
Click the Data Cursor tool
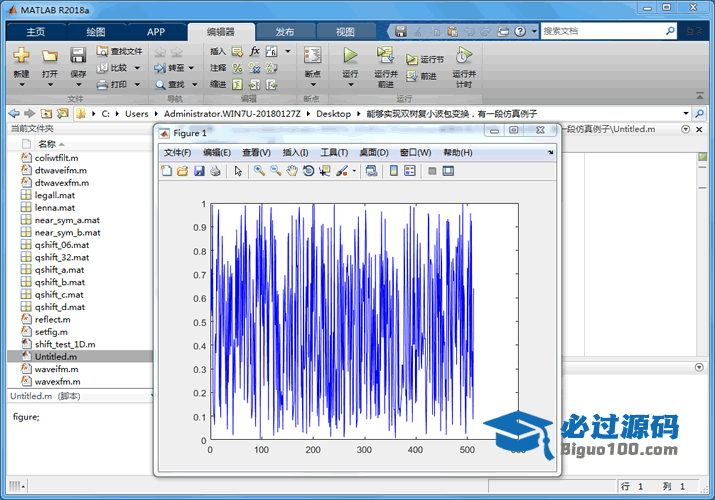[324, 171]
